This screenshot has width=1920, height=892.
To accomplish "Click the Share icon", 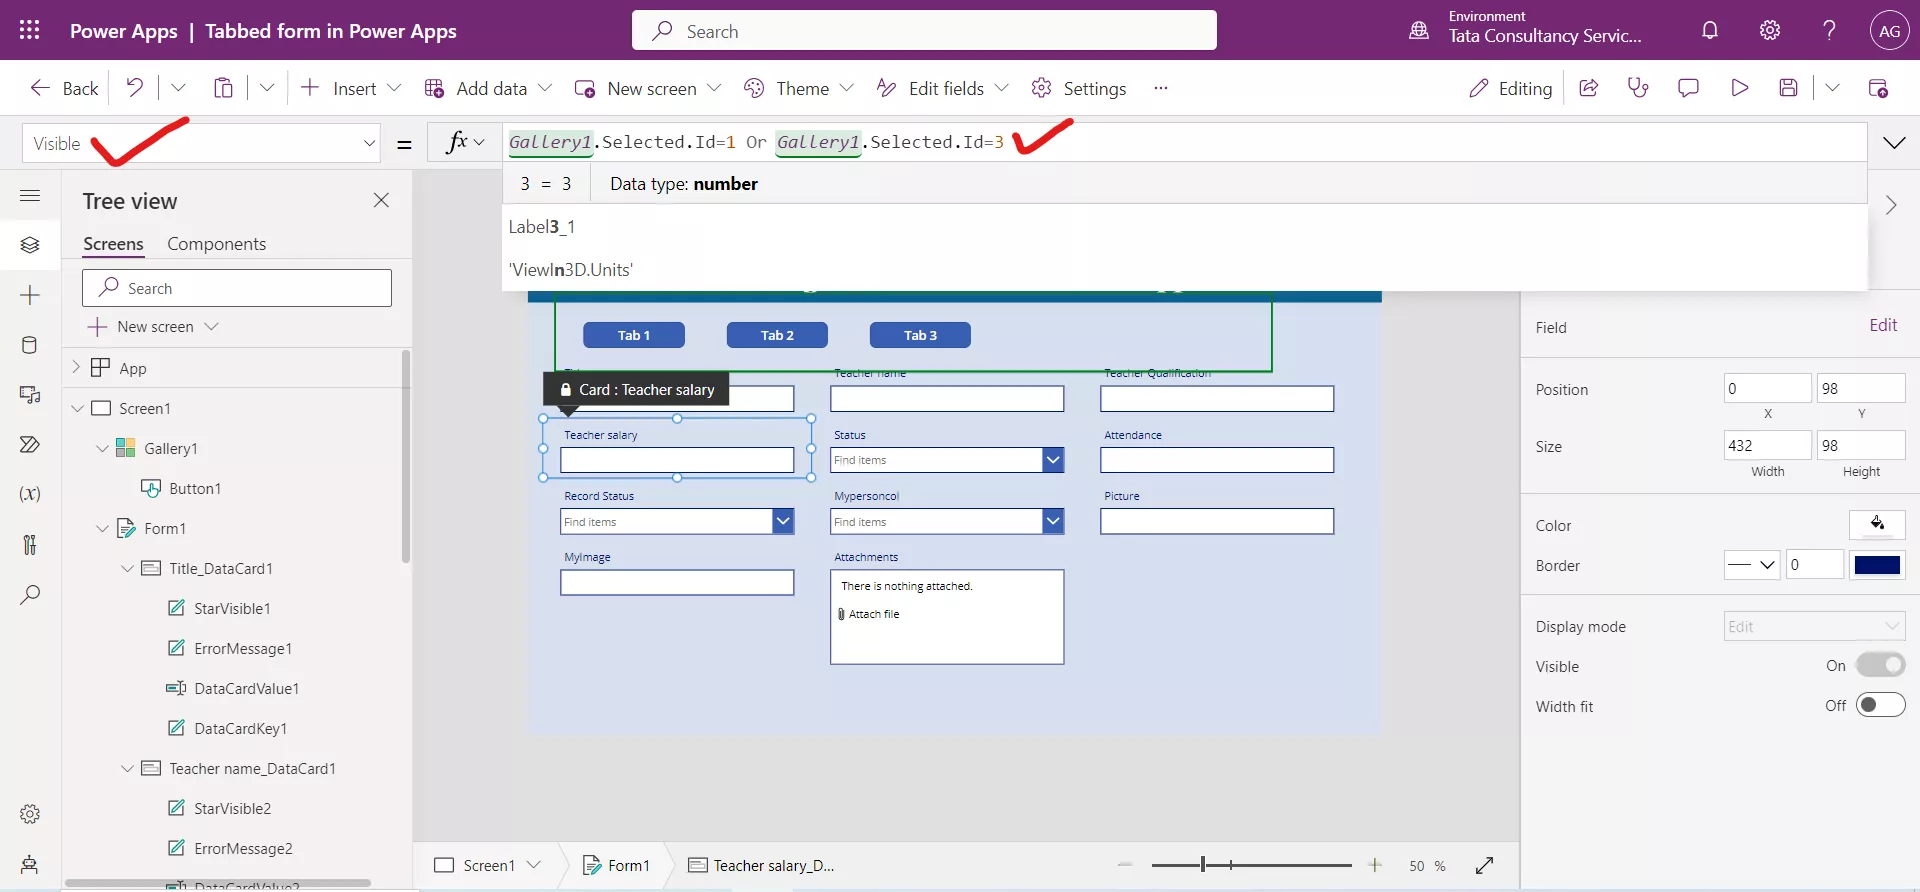I will 1588,88.
